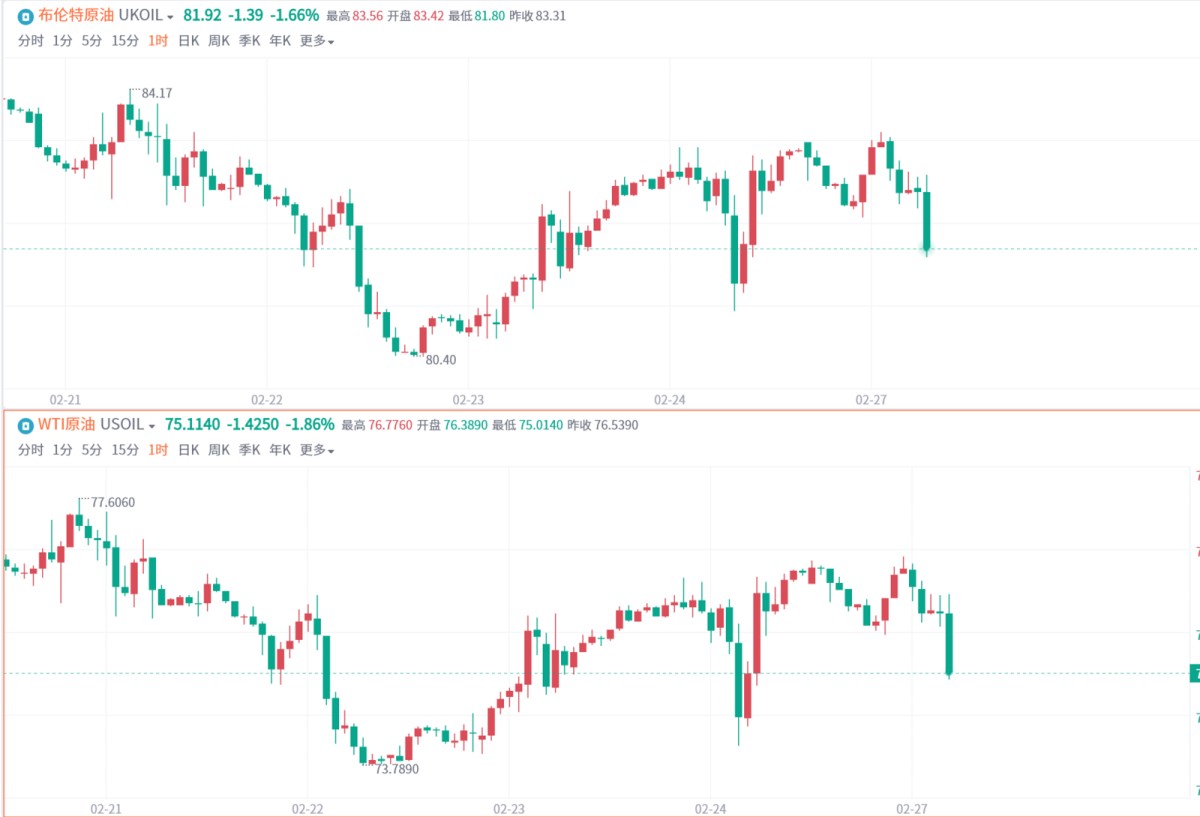Select 5分 interval on WTI chart
The image size is (1200, 817).
click(92, 450)
